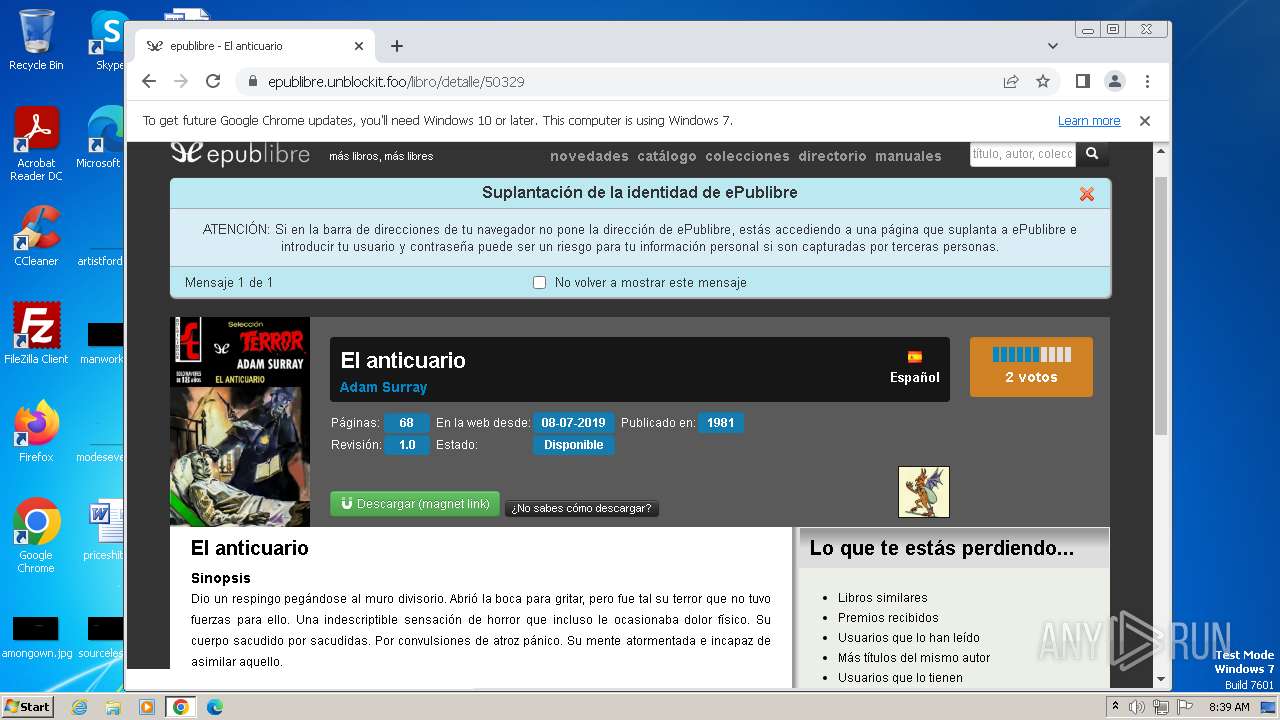Open the El anticuario book cover
The width and height of the screenshot is (1280, 720).
240,422
